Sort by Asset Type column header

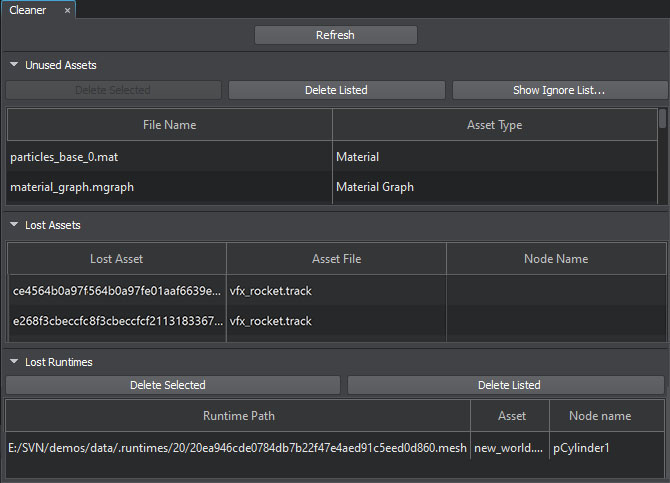click(x=494, y=125)
